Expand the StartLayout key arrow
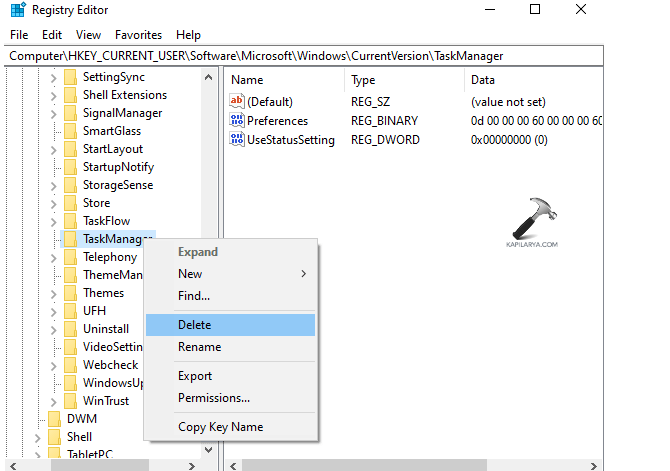Screen dimensions: 670x471 (54, 149)
